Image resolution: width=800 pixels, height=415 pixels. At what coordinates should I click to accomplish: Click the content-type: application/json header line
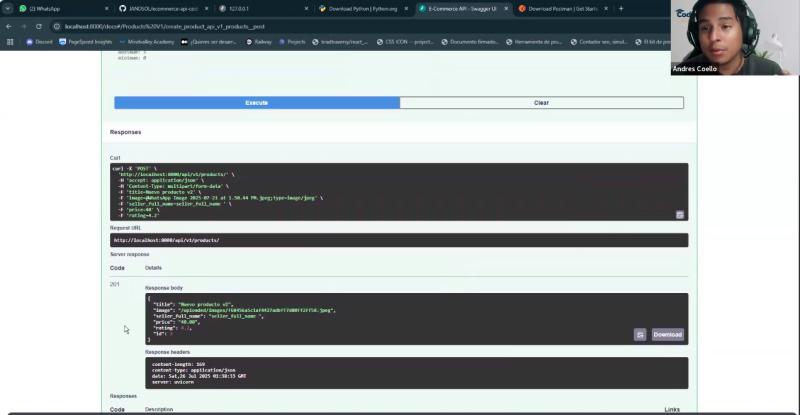193,370
